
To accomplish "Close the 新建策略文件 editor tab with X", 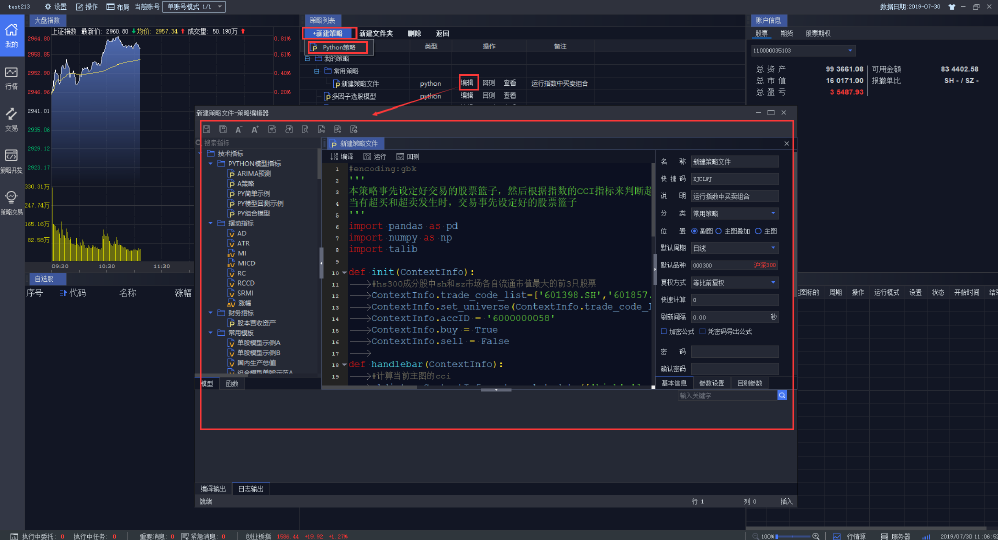I will pos(787,143).
